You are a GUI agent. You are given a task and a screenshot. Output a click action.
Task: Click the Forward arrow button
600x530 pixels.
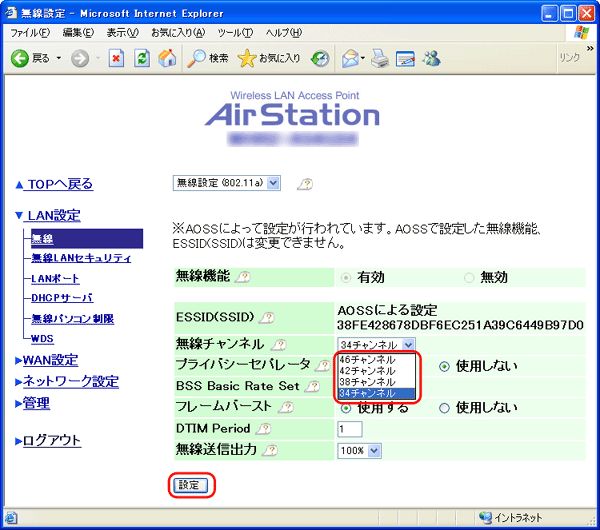(80, 59)
